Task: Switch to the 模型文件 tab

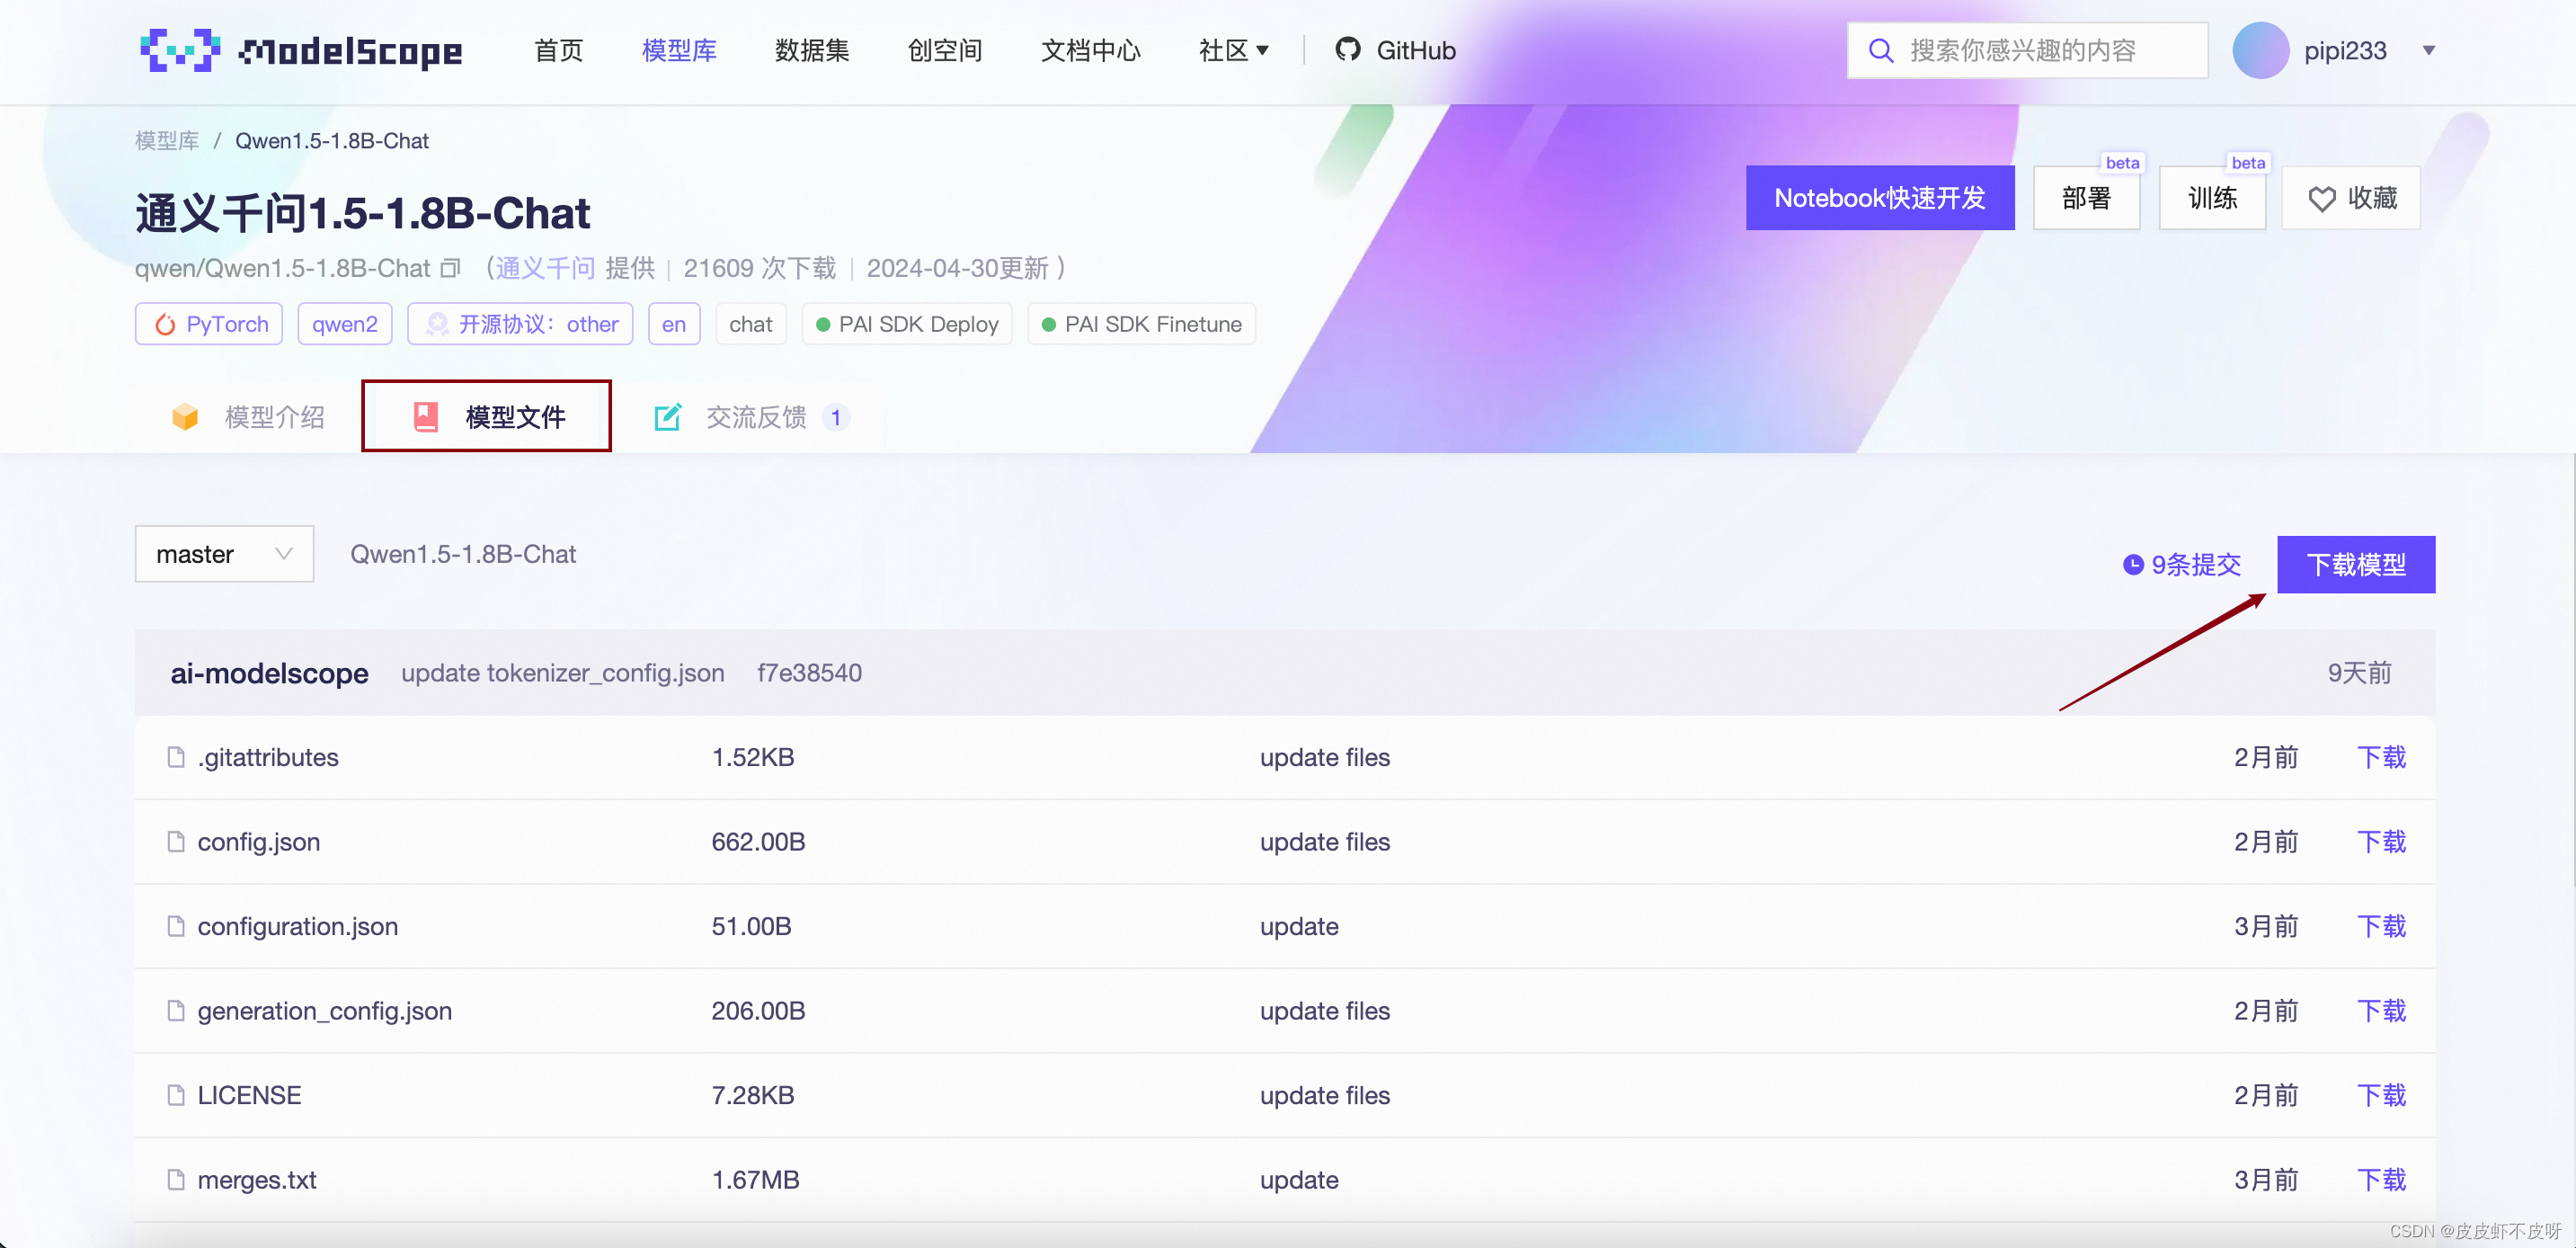Action: click(486, 416)
